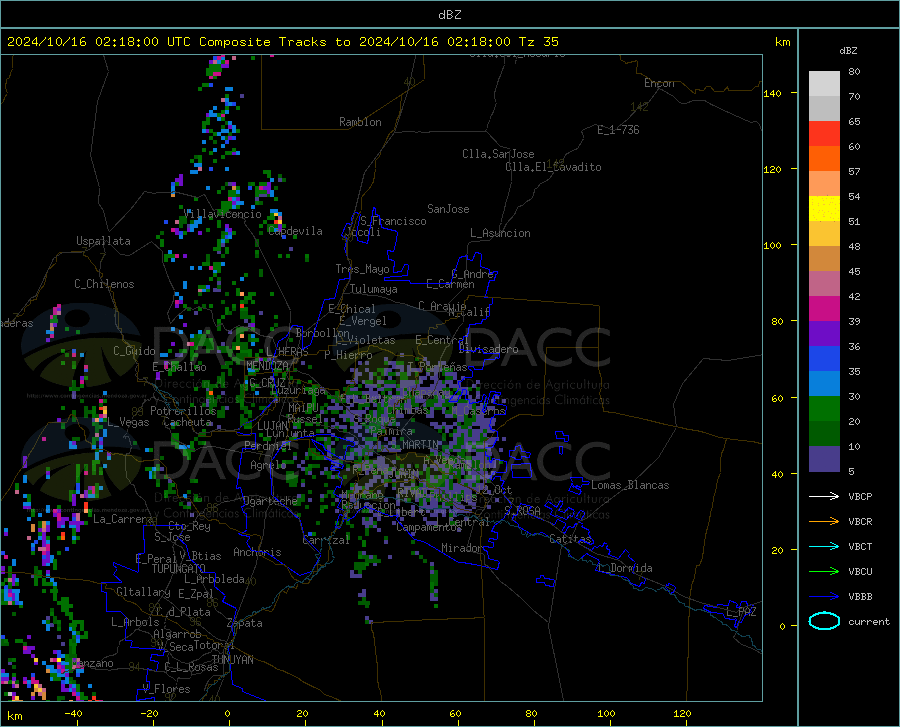Image resolution: width=900 pixels, height=727 pixels.
Task: Click the 140 km tick on the vertical axis
Action: click(x=772, y=93)
